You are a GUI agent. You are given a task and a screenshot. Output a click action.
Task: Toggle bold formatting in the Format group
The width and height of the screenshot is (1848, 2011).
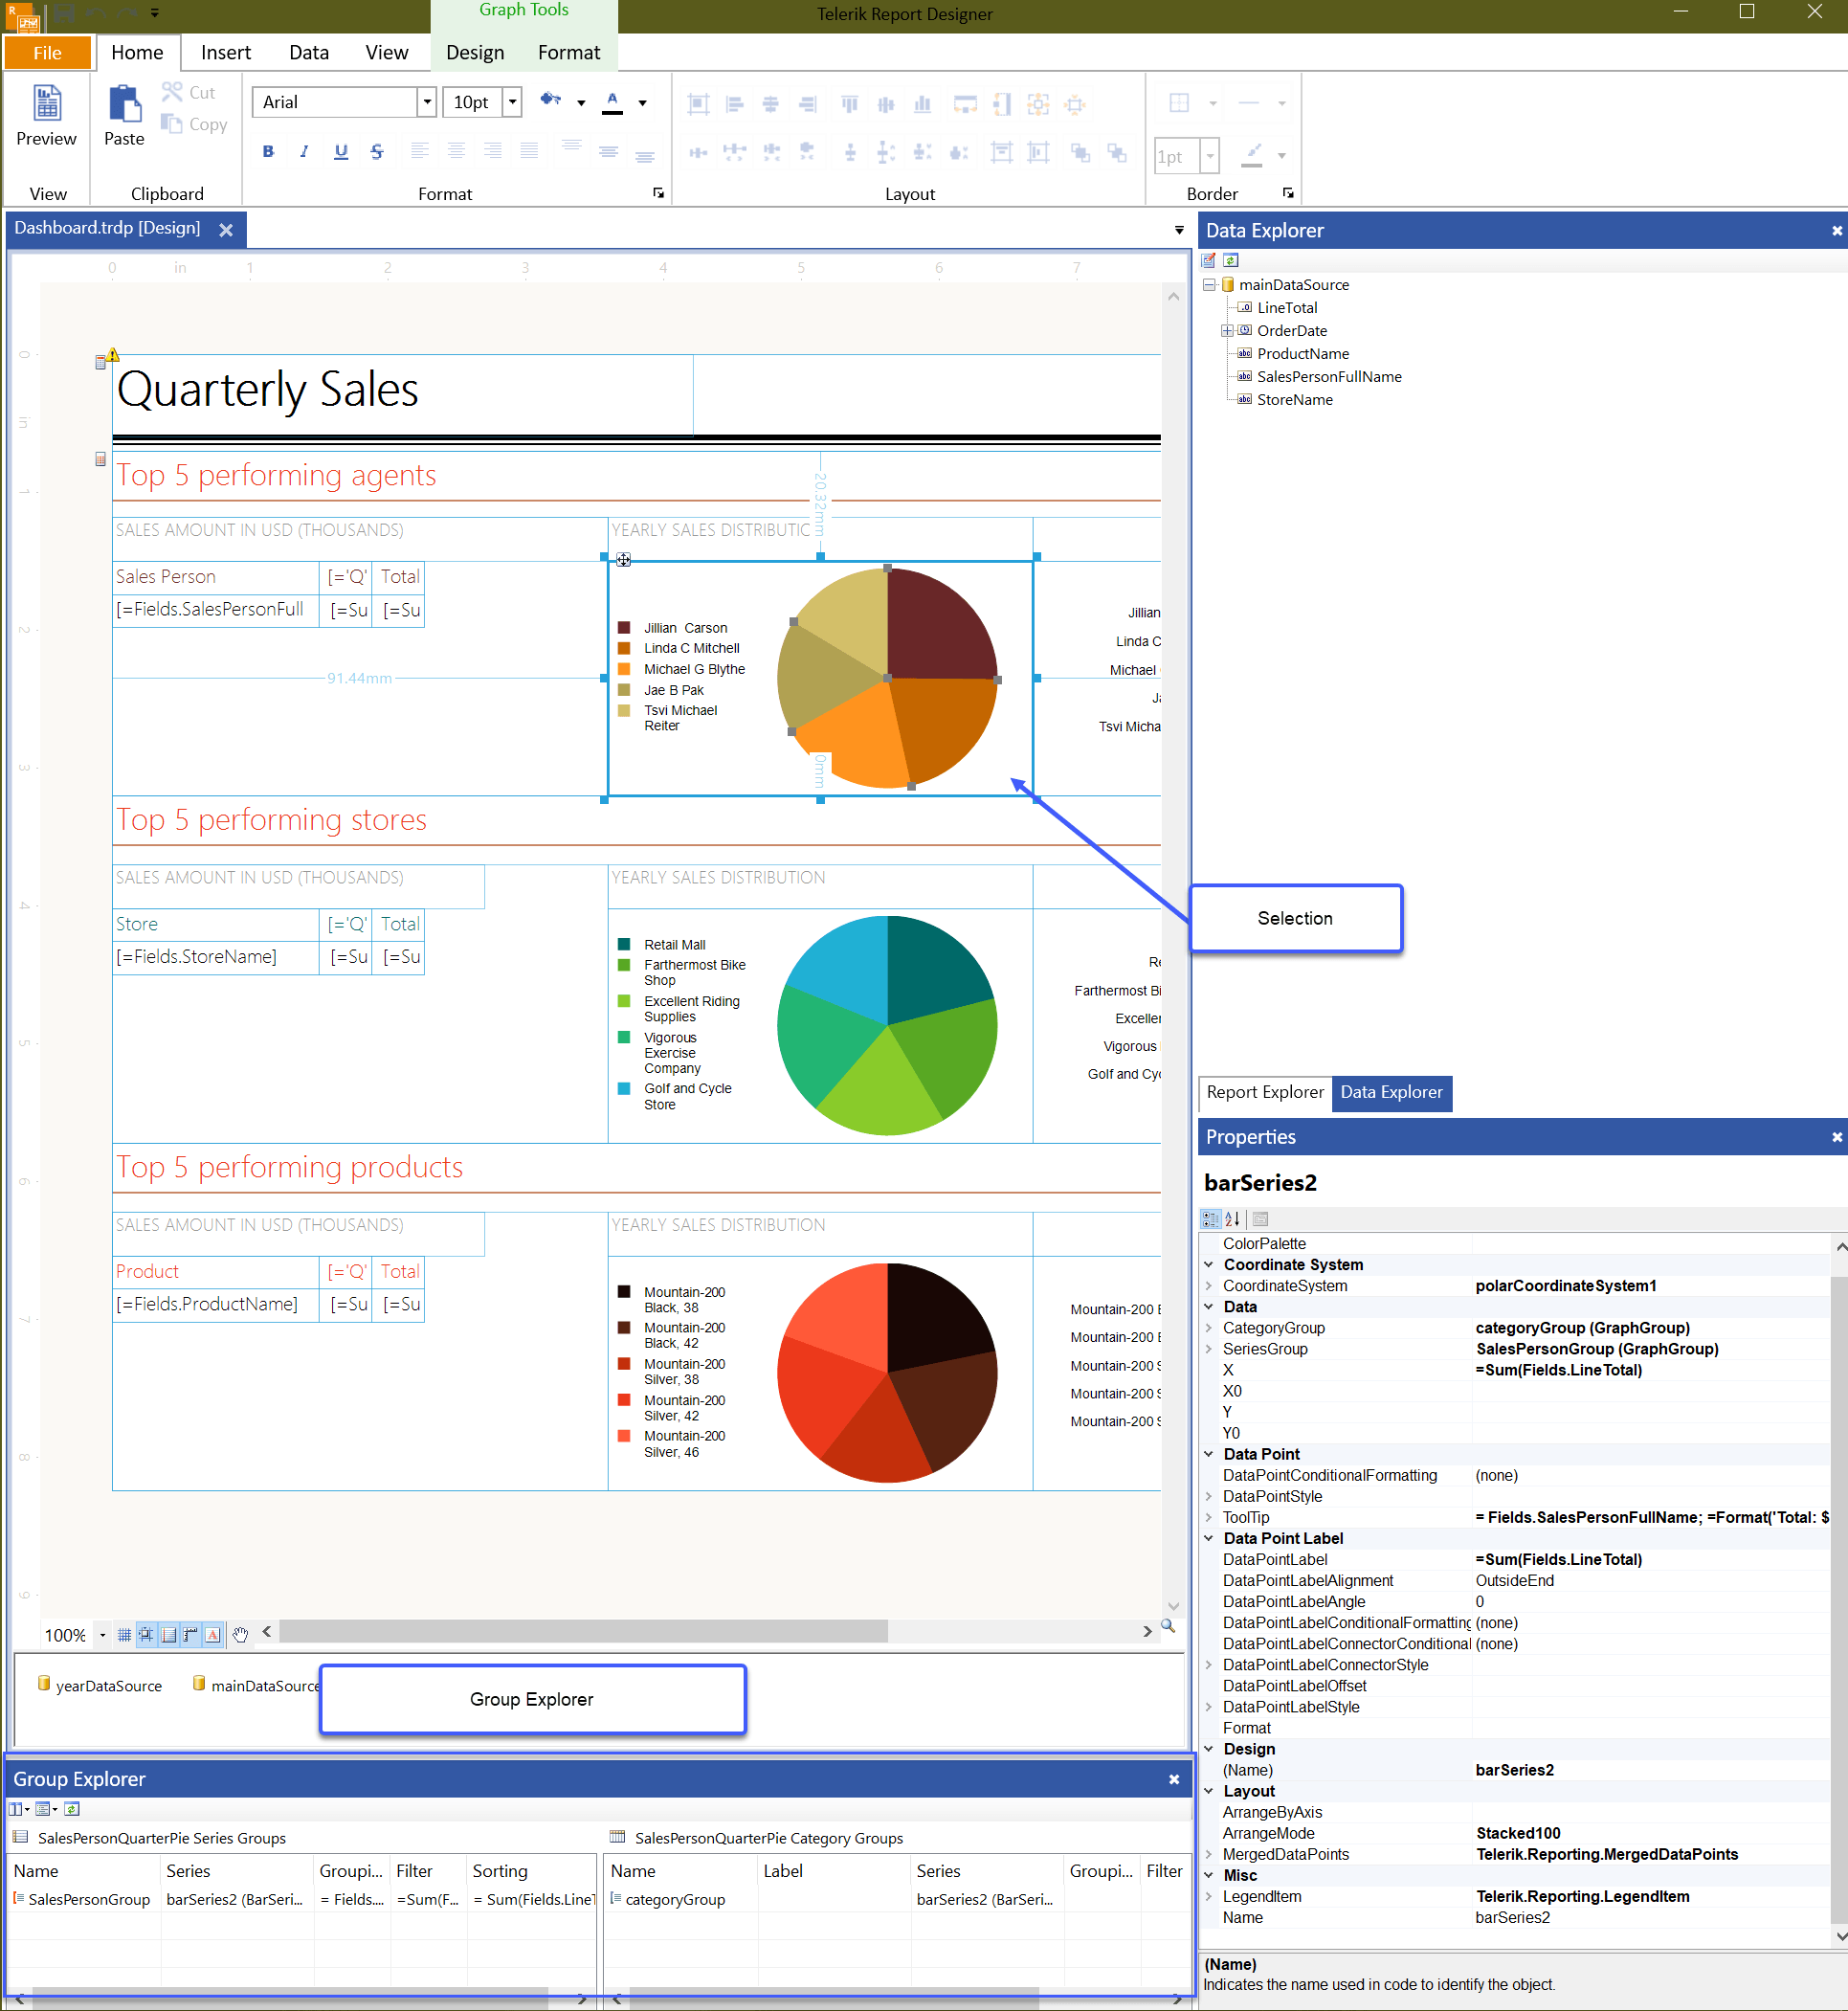point(268,151)
